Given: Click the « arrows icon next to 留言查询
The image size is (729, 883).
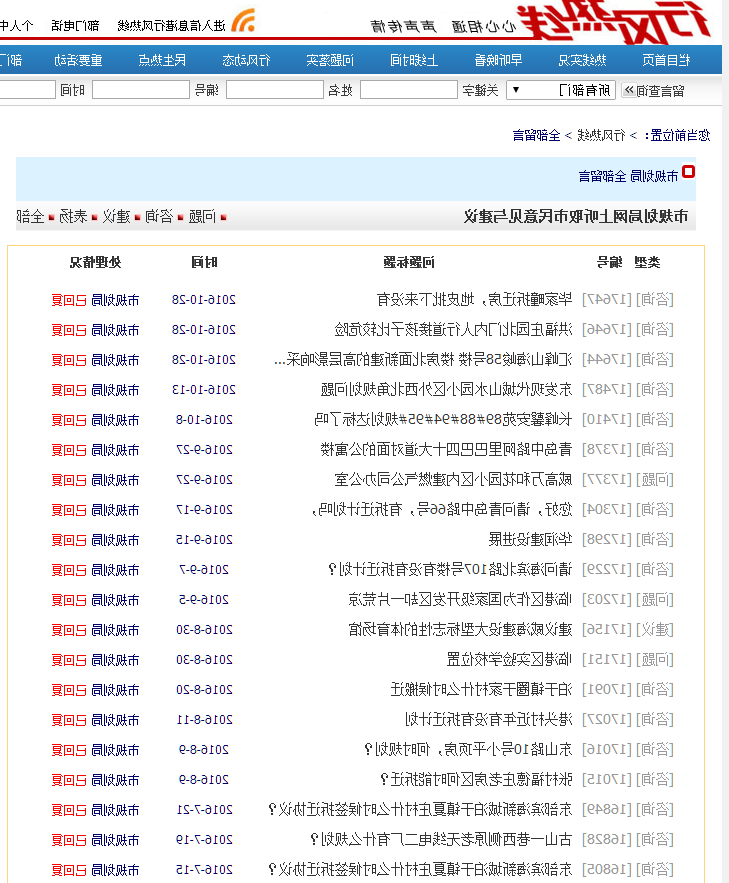Looking at the screenshot, I should [629, 90].
